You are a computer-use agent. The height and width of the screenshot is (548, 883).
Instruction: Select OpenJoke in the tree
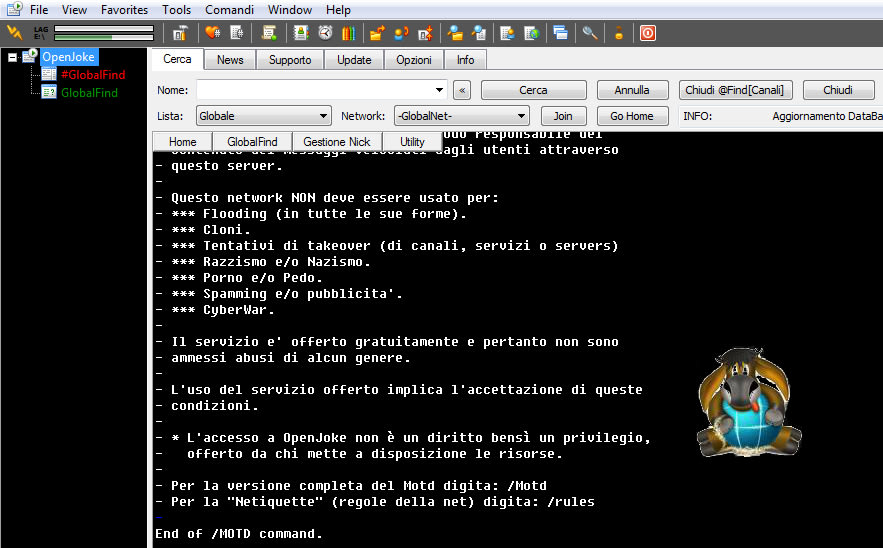coord(68,57)
